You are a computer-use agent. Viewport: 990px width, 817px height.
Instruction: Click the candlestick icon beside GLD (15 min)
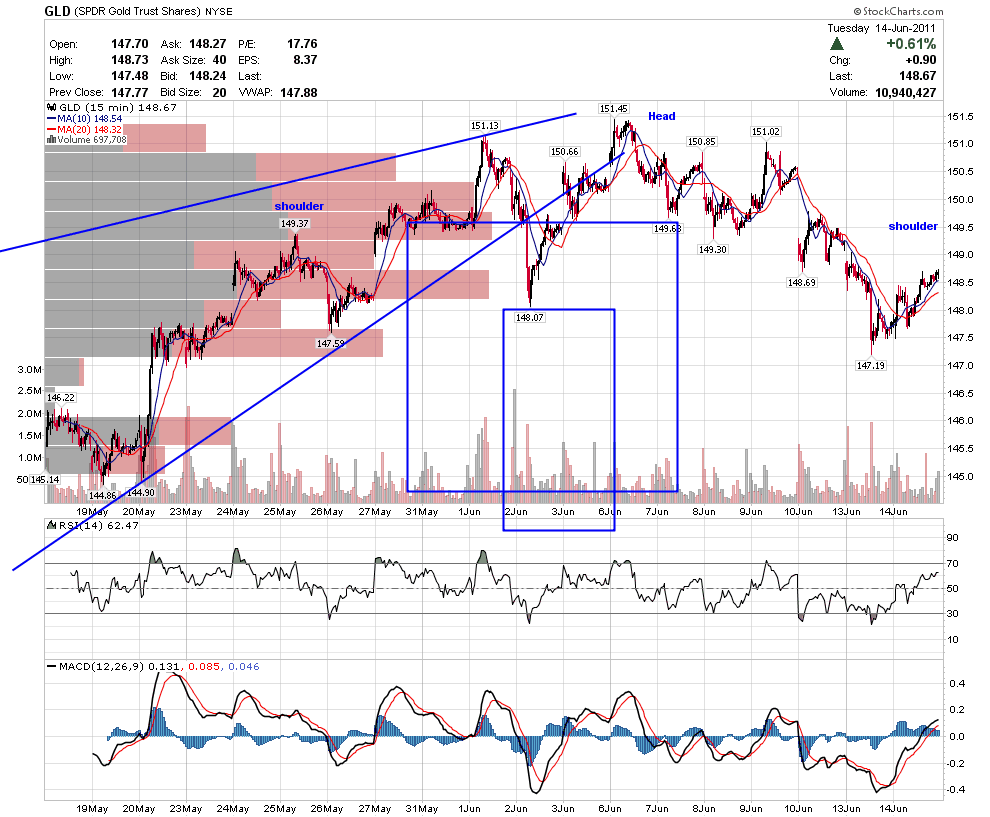tap(52, 107)
